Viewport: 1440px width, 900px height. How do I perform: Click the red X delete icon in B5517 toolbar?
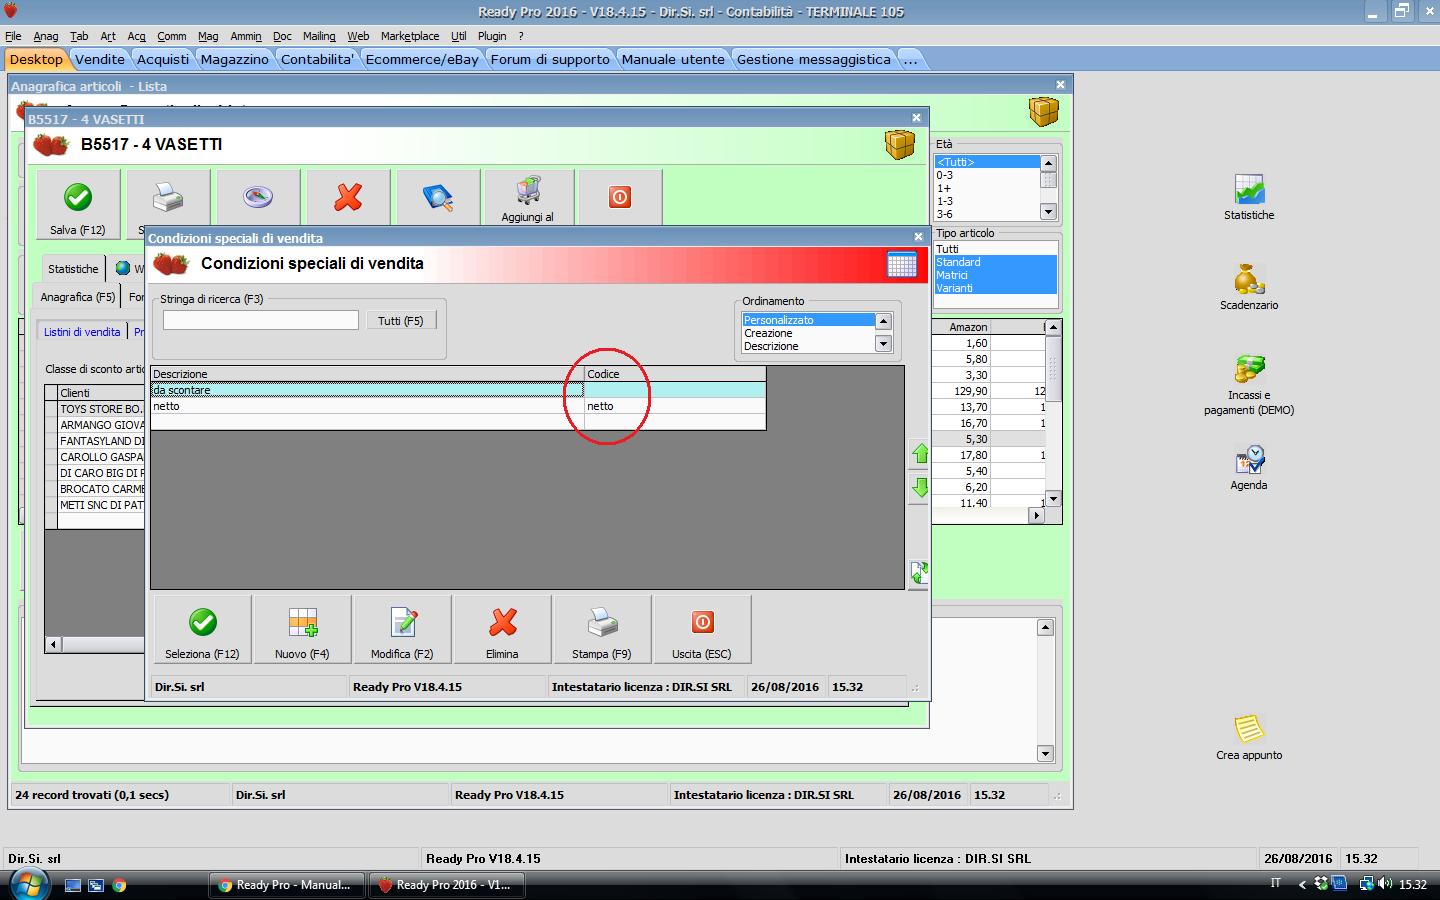(348, 197)
